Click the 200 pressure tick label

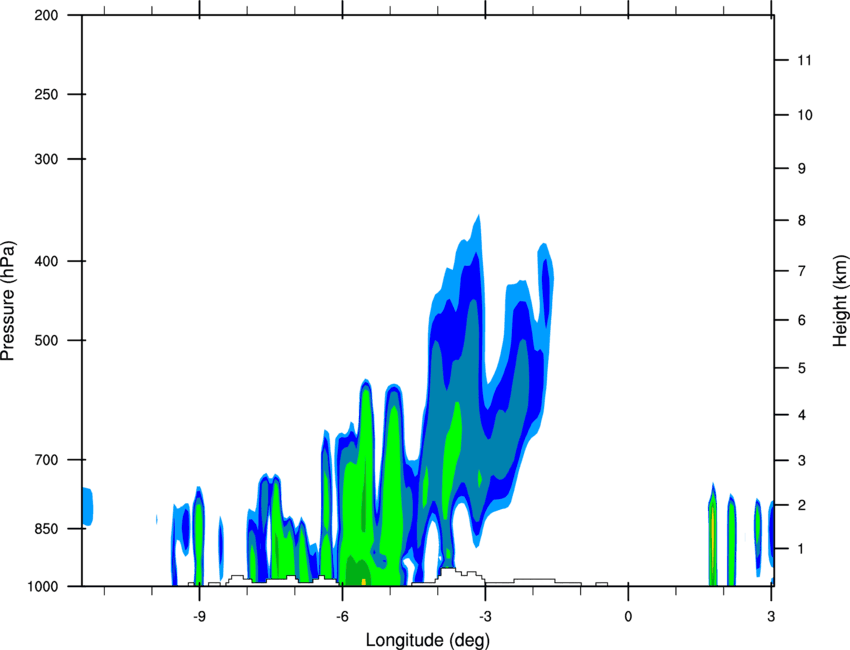coord(46,15)
